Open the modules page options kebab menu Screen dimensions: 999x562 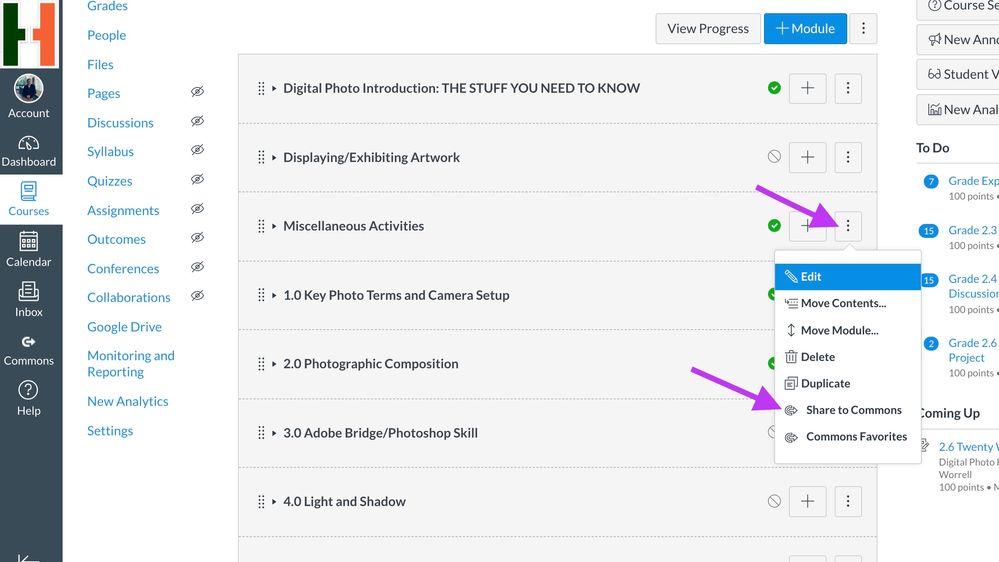(x=863, y=28)
